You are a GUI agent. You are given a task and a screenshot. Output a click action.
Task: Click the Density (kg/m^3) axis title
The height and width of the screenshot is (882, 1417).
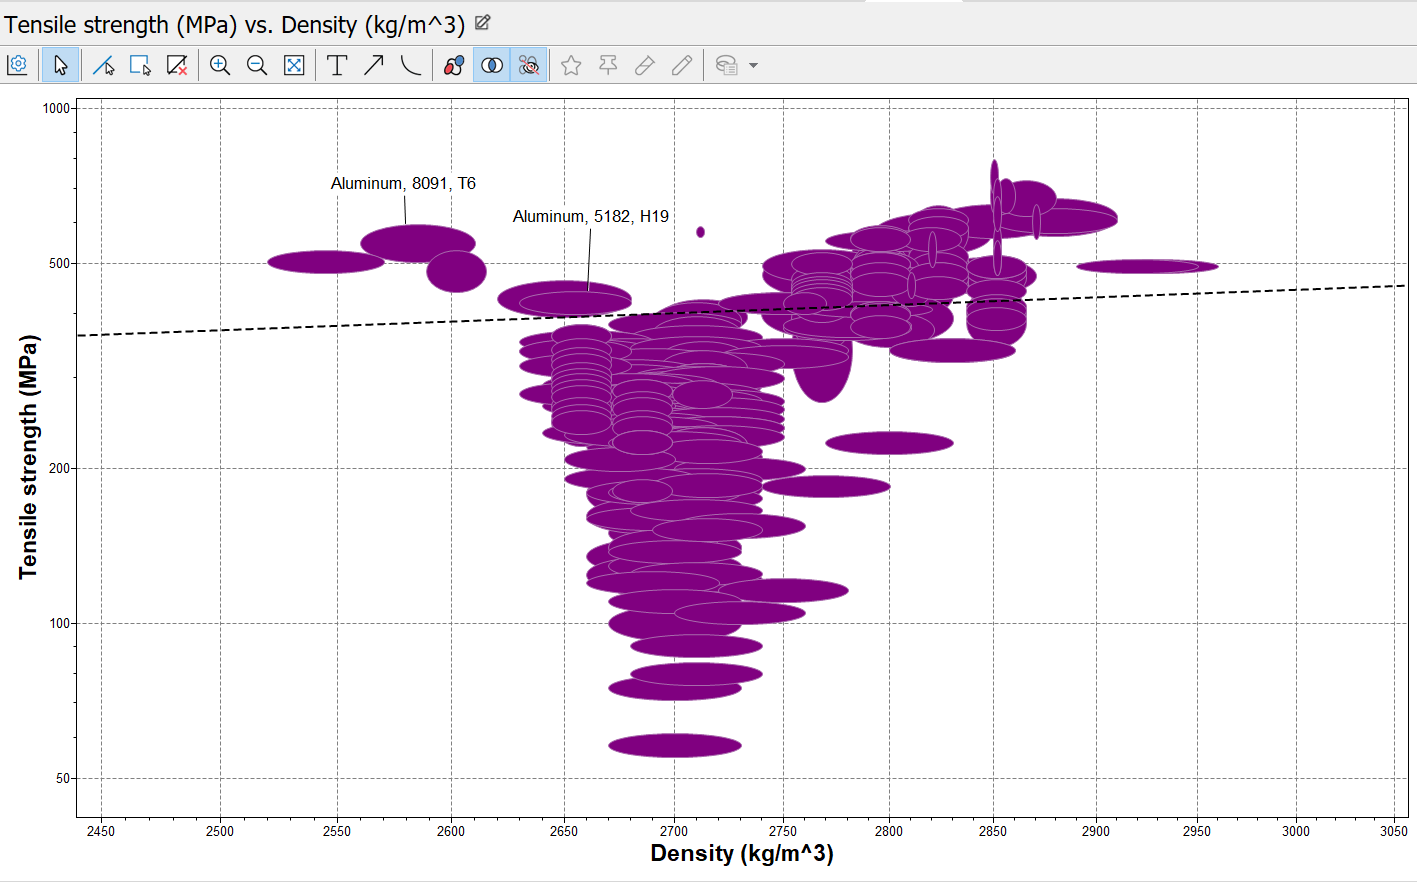click(741, 853)
